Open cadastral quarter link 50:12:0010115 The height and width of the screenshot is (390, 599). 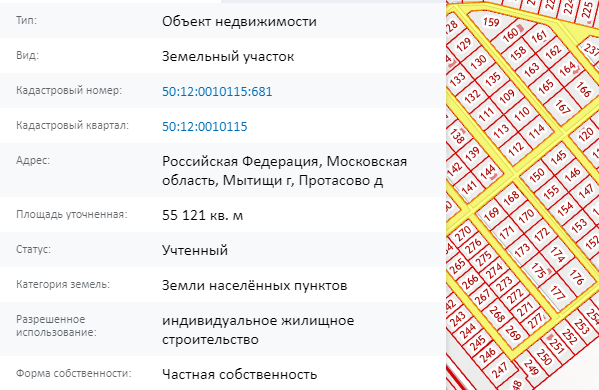205,126
